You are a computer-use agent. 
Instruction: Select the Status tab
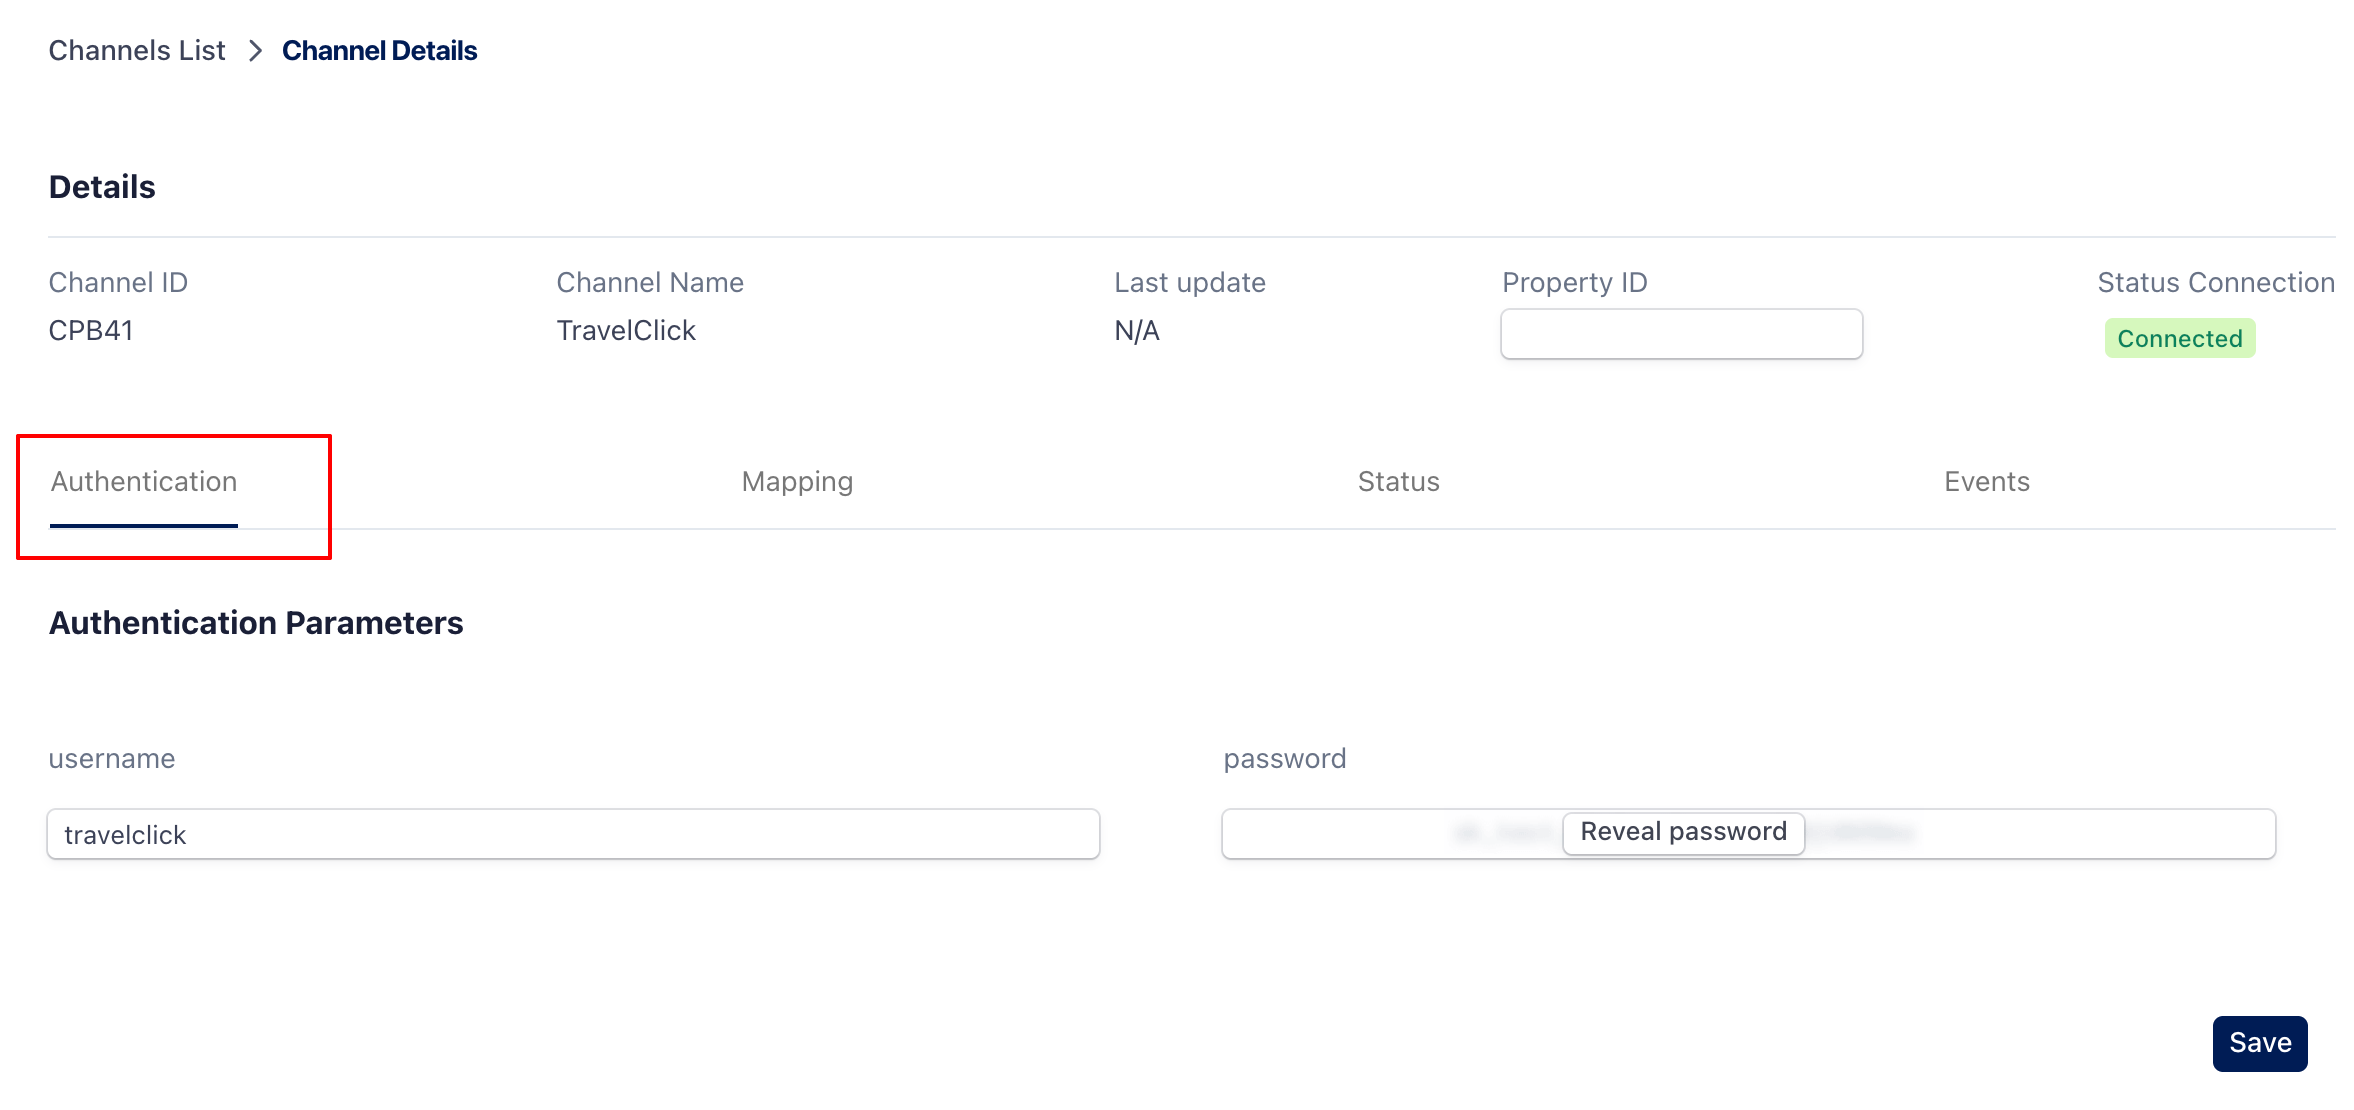pyautogui.click(x=1398, y=482)
